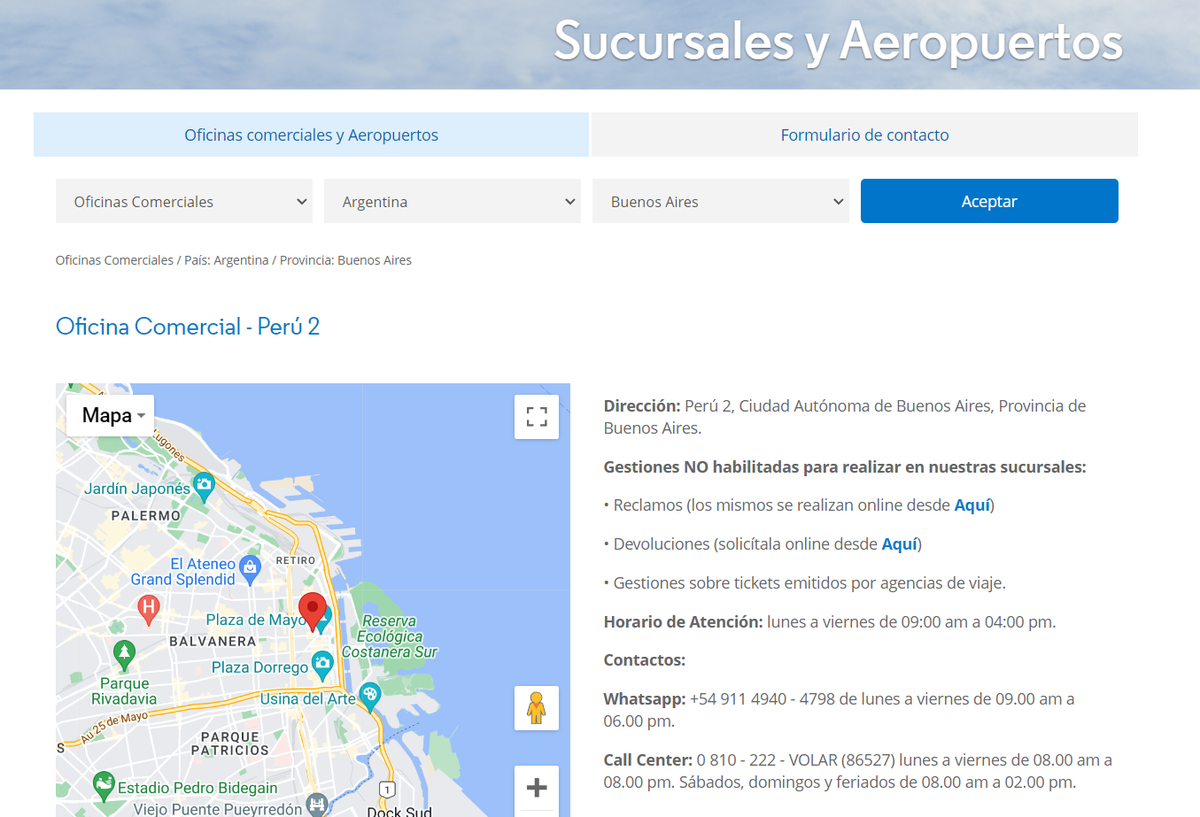Select Oficinas comerciales y Aeropuertos tab
The image size is (1200, 817).
coord(311,135)
